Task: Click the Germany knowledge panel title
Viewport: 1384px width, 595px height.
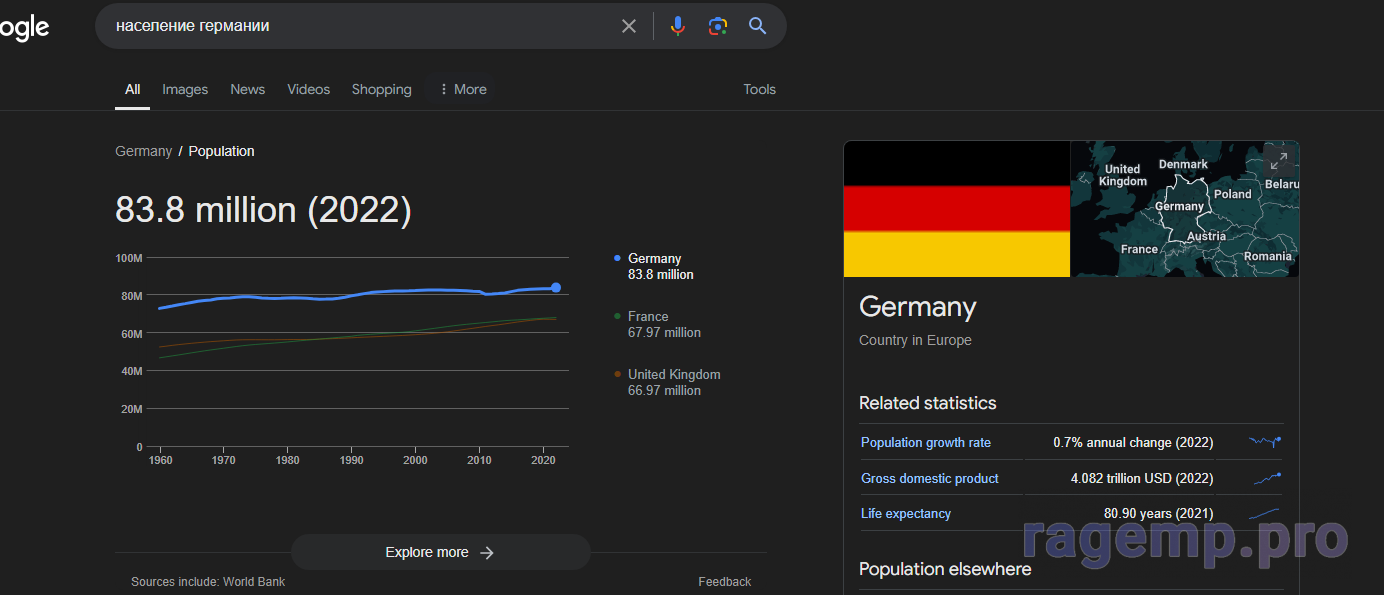Action: point(918,307)
